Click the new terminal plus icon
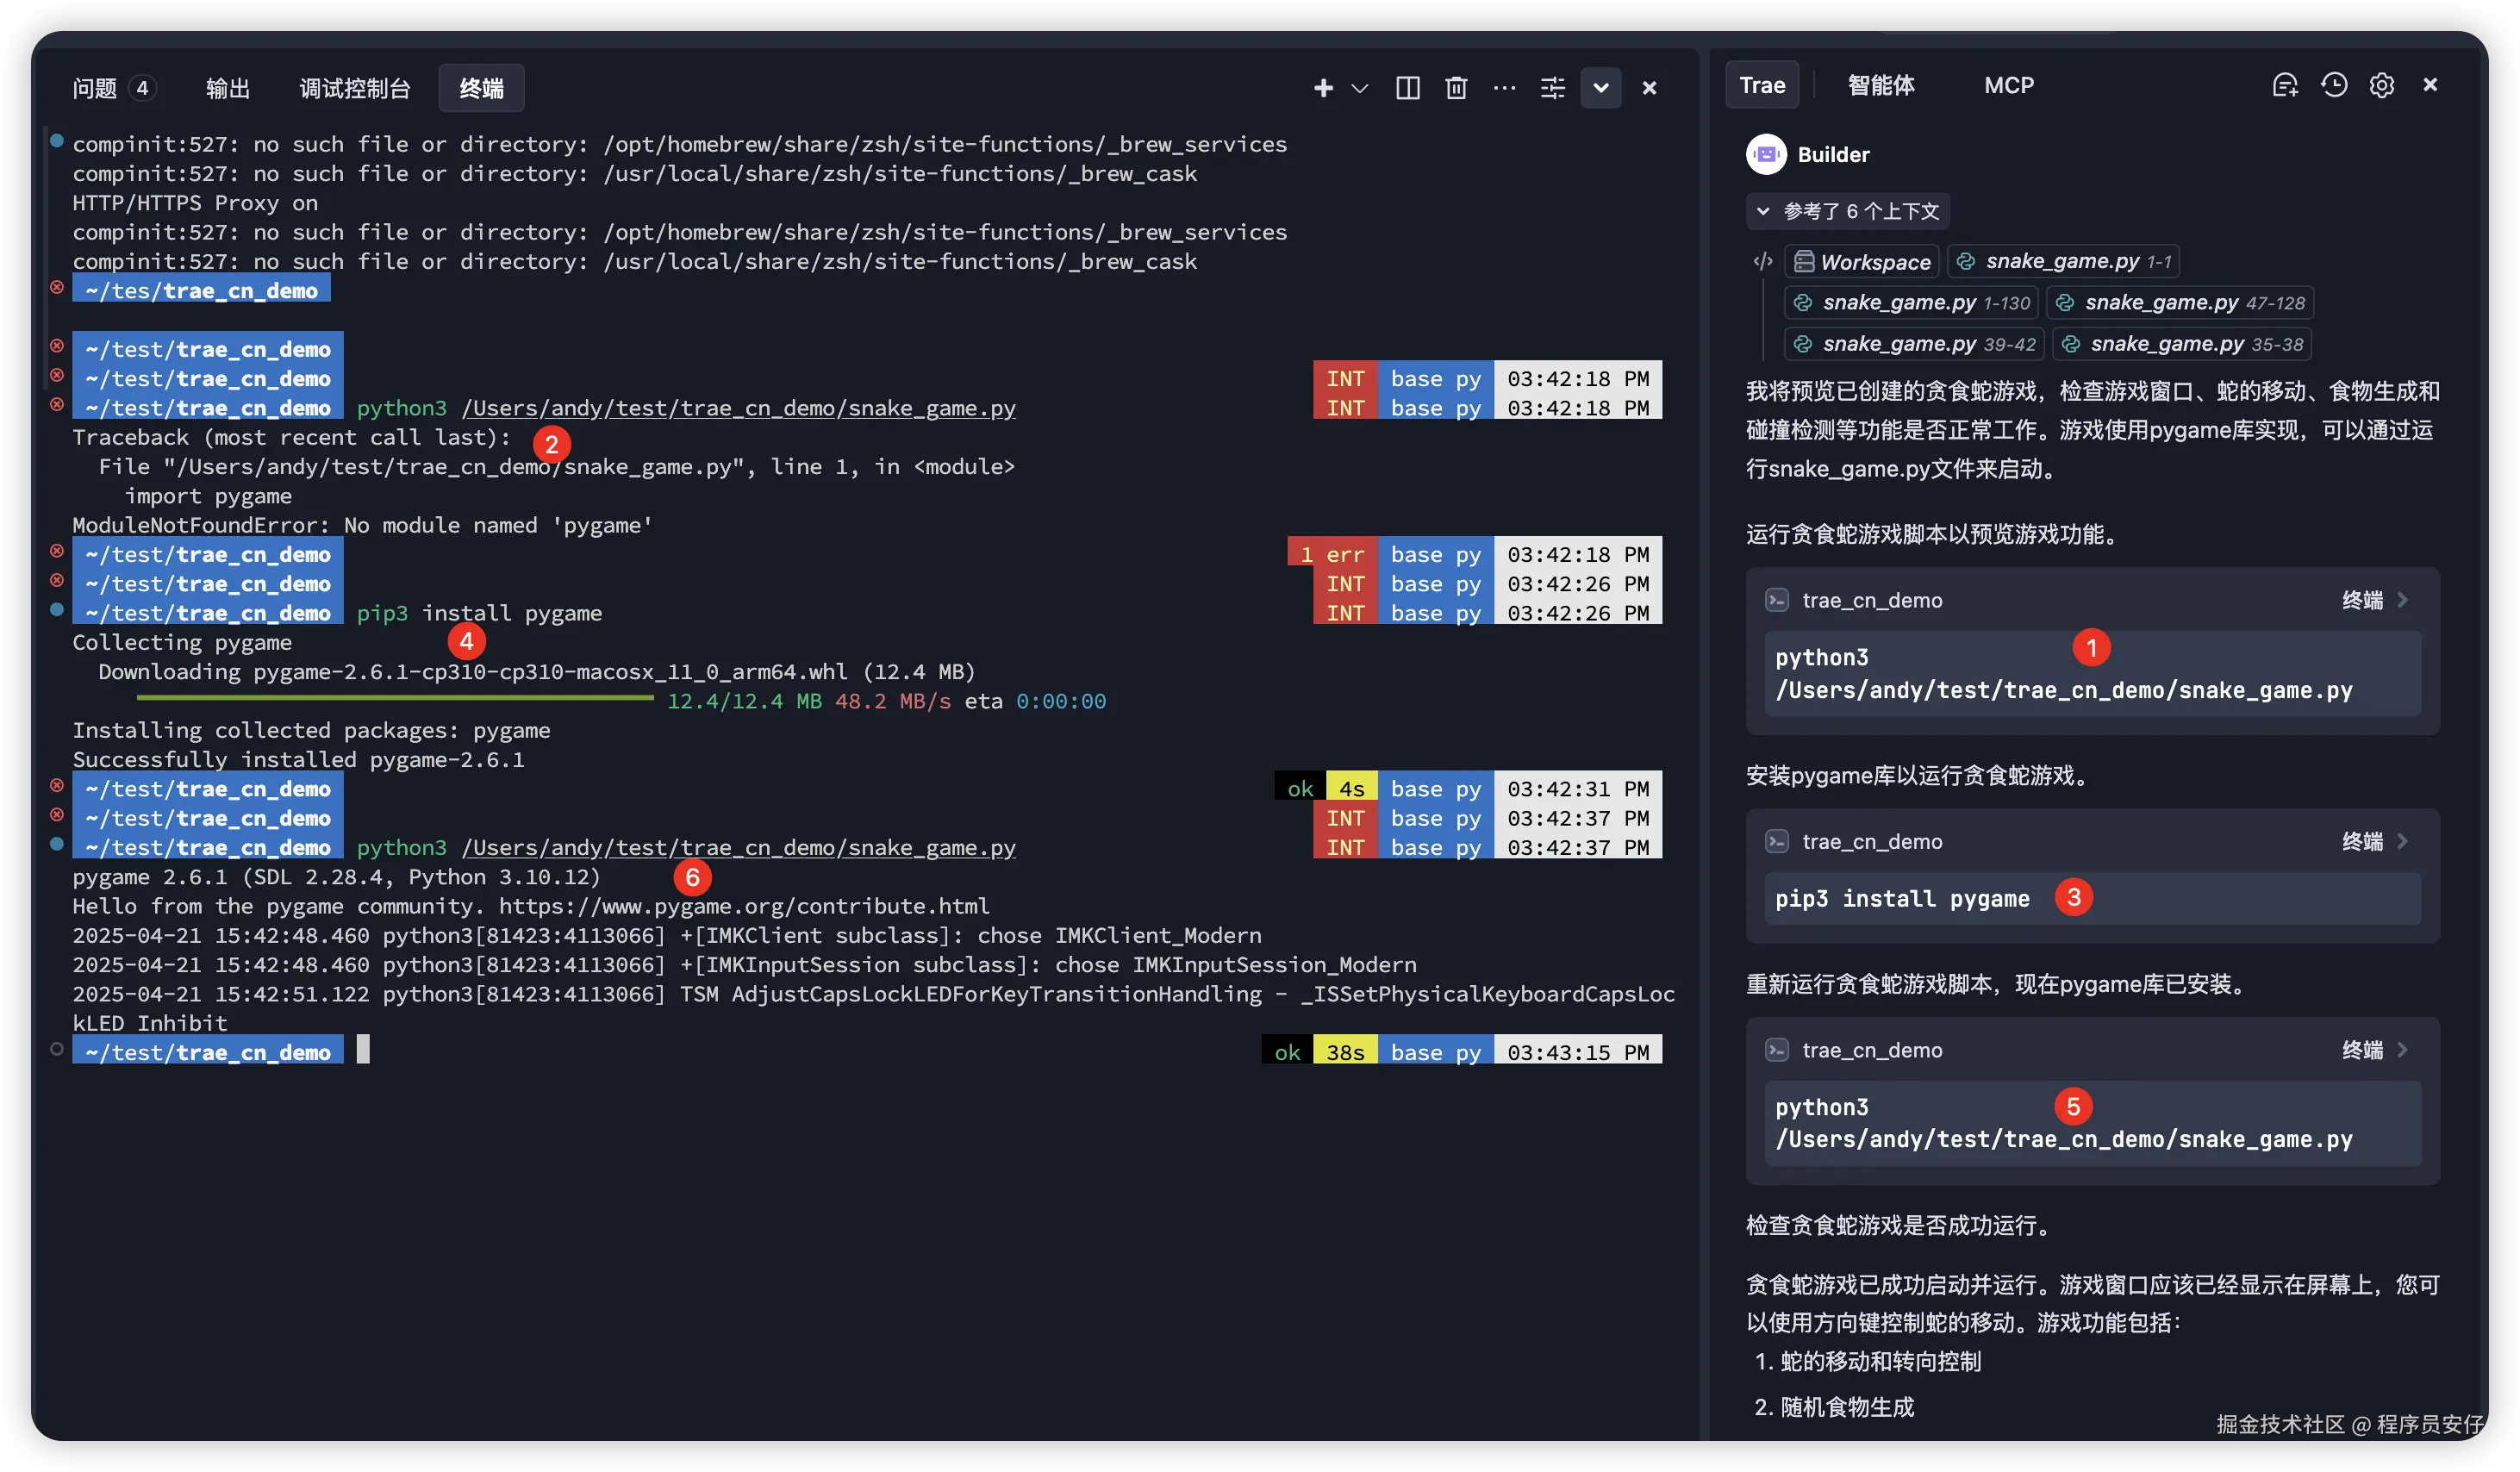Image resolution: width=2520 pixels, height=1472 pixels. click(1323, 88)
